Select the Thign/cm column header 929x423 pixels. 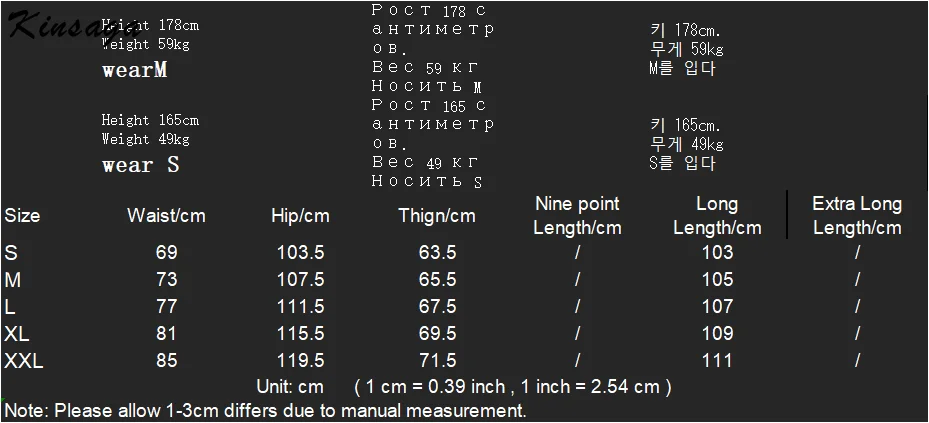437,216
